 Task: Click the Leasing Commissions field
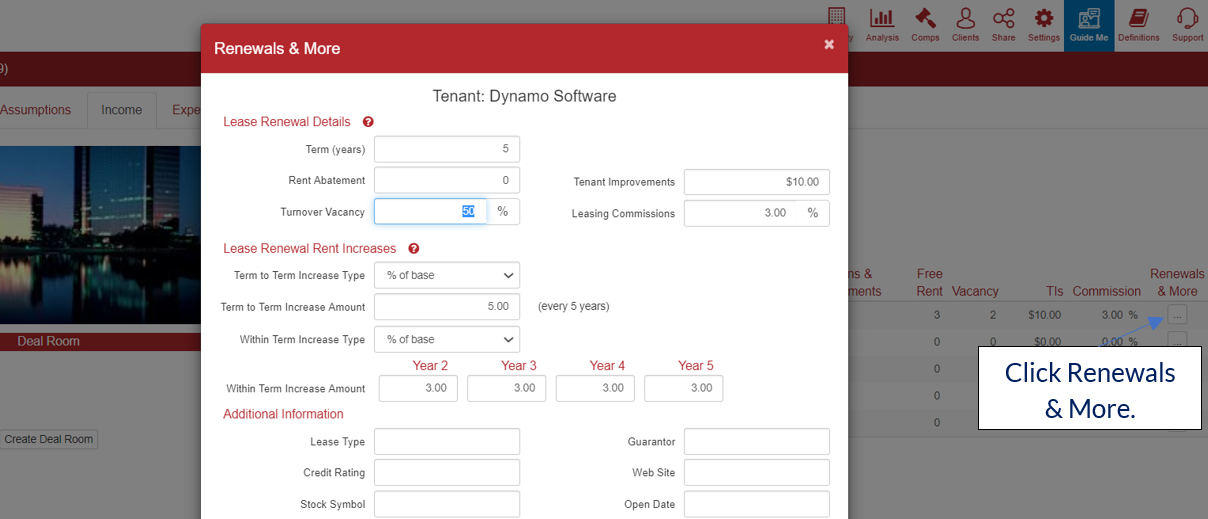[741, 213]
